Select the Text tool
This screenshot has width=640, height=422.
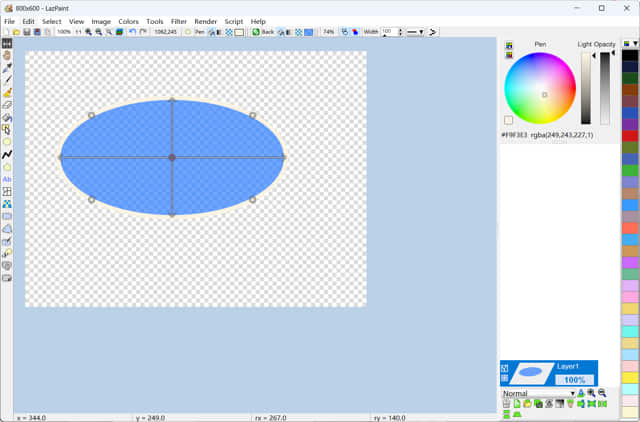pyautogui.click(x=7, y=179)
